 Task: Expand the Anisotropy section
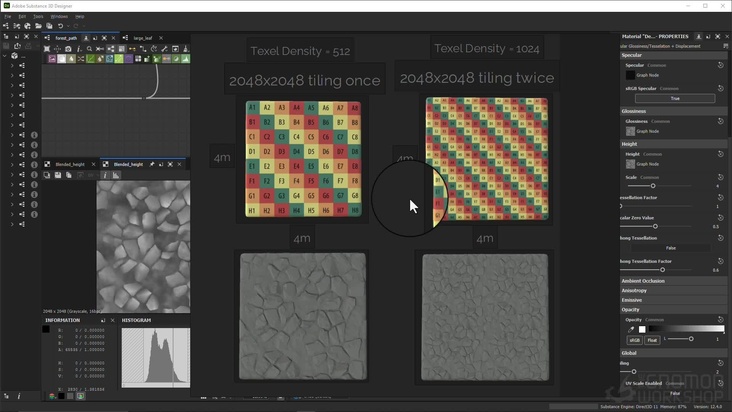click(635, 290)
